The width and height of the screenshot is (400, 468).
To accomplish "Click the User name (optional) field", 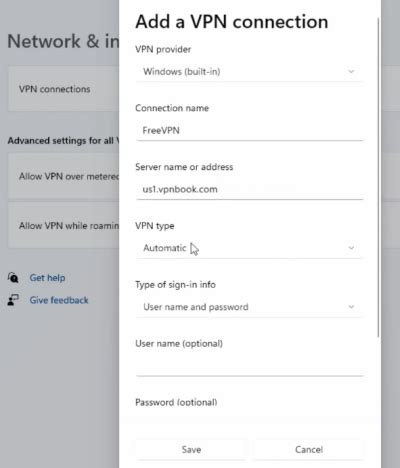I will 249,366.
